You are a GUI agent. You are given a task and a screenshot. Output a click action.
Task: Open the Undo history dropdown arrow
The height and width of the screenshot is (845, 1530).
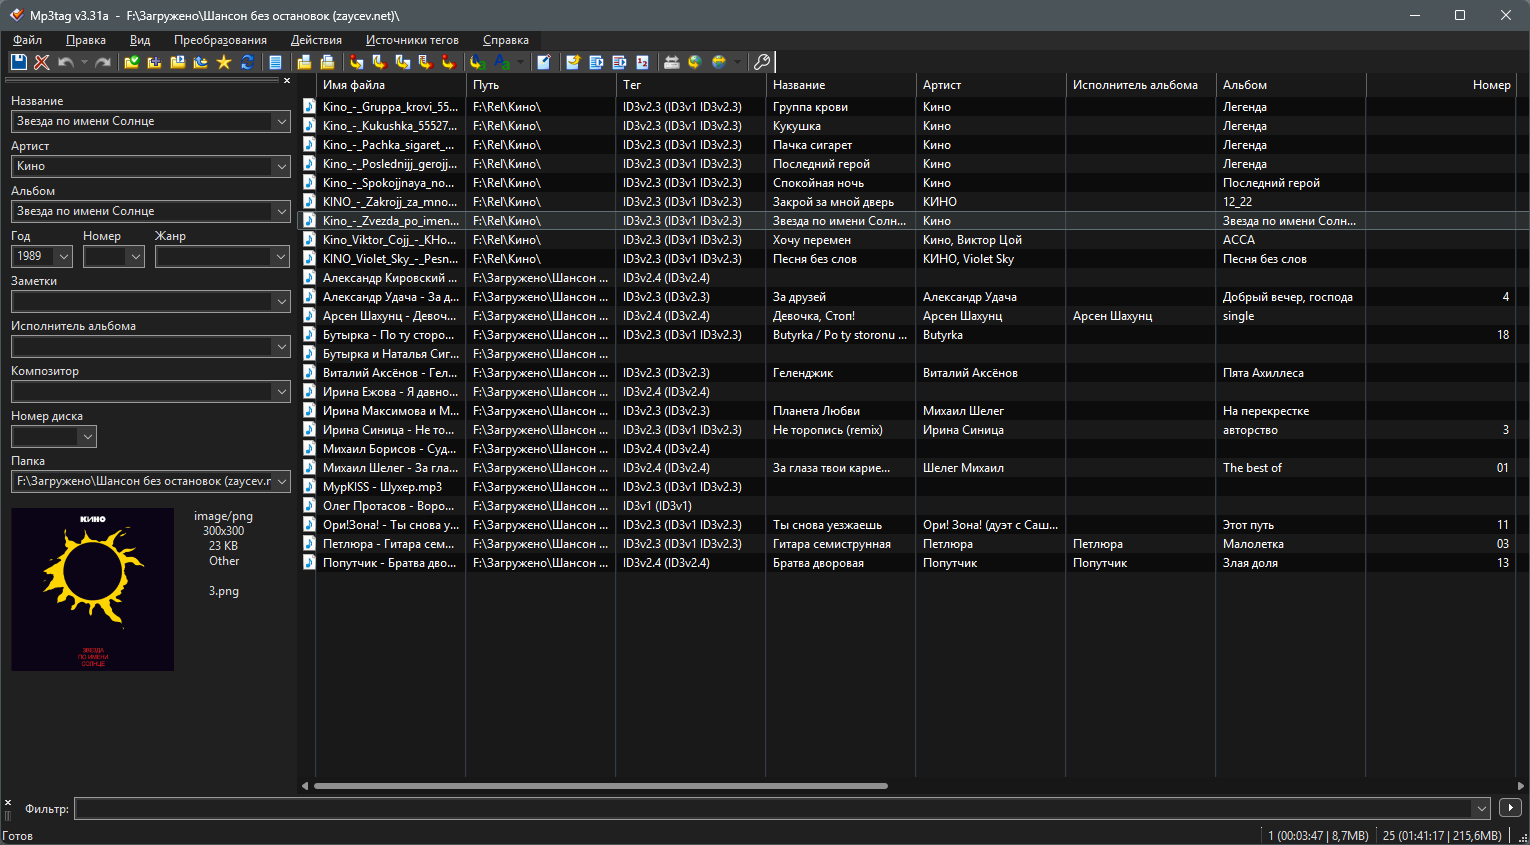click(84, 62)
